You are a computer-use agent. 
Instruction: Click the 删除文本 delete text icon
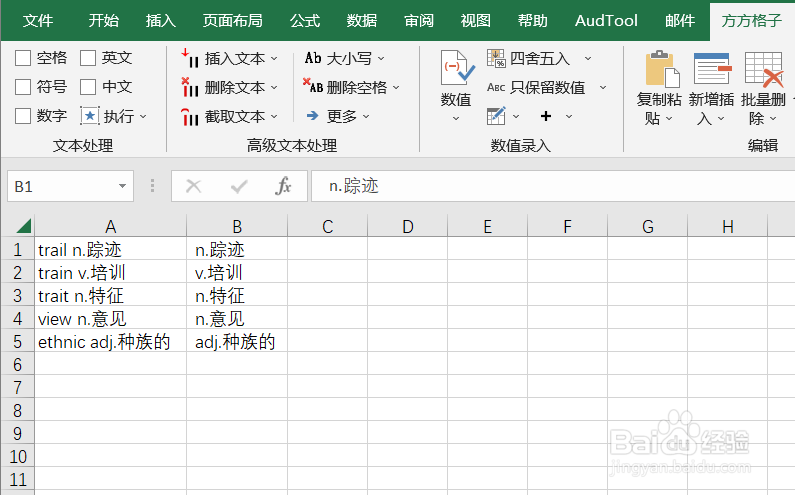(190, 87)
